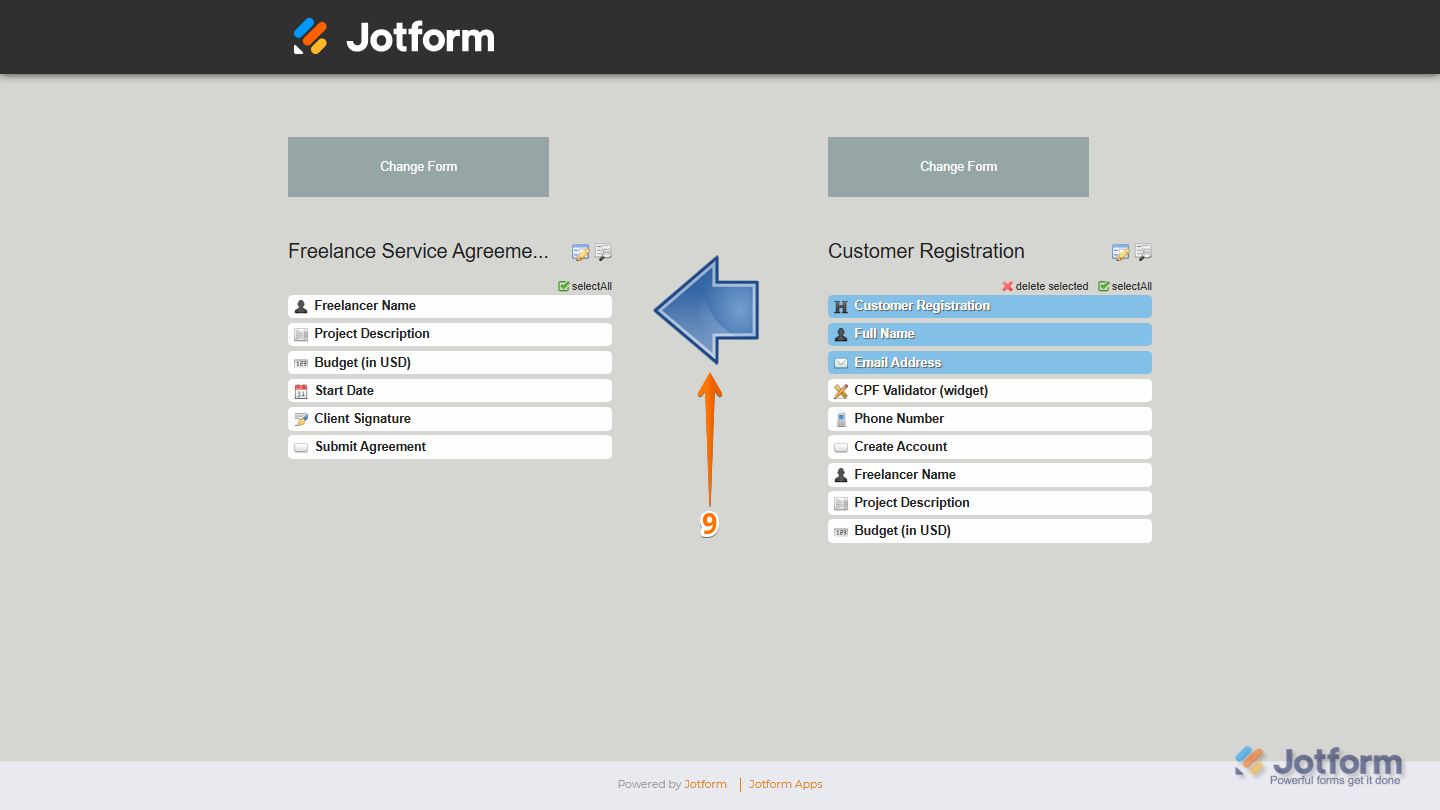Select the Phone Number field row

coord(990,419)
